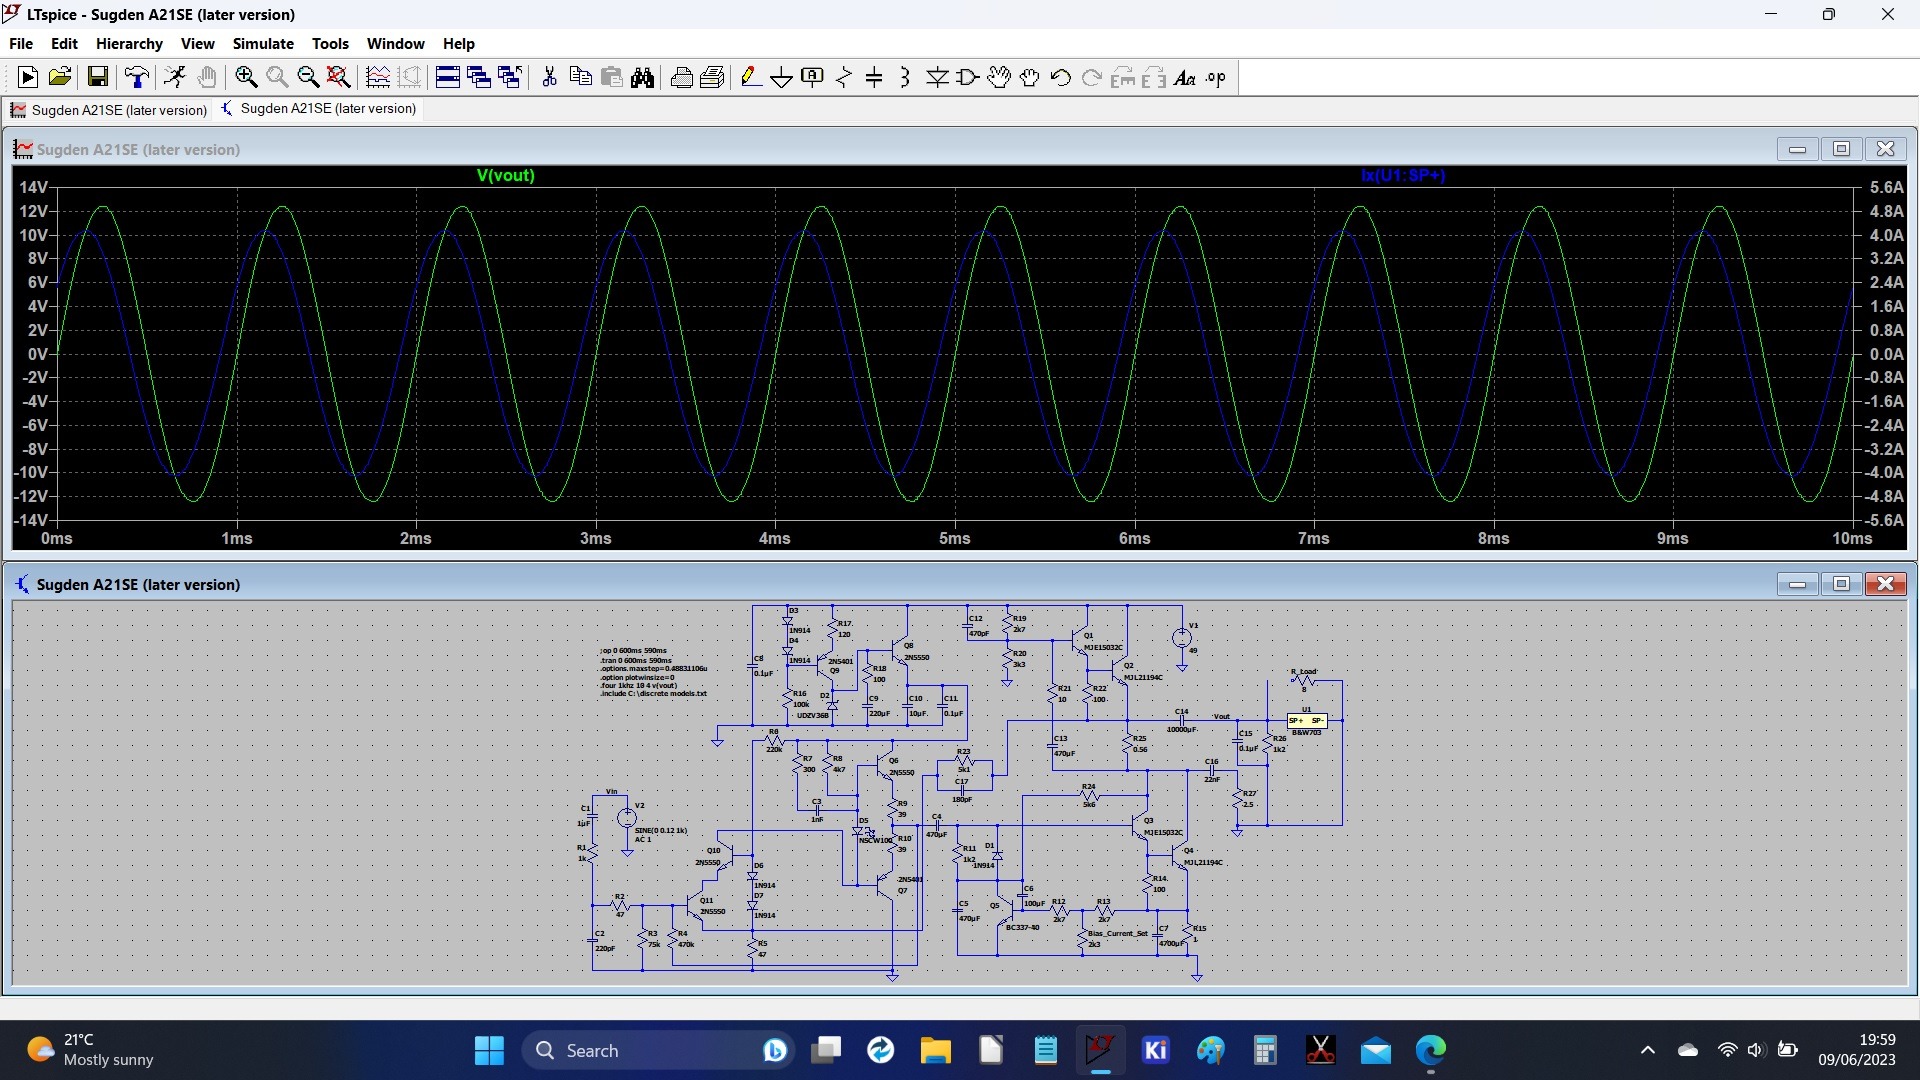The height and width of the screenshot is (1080, 1920).
Task: Open the Window menu
Action: click(395, 43)
